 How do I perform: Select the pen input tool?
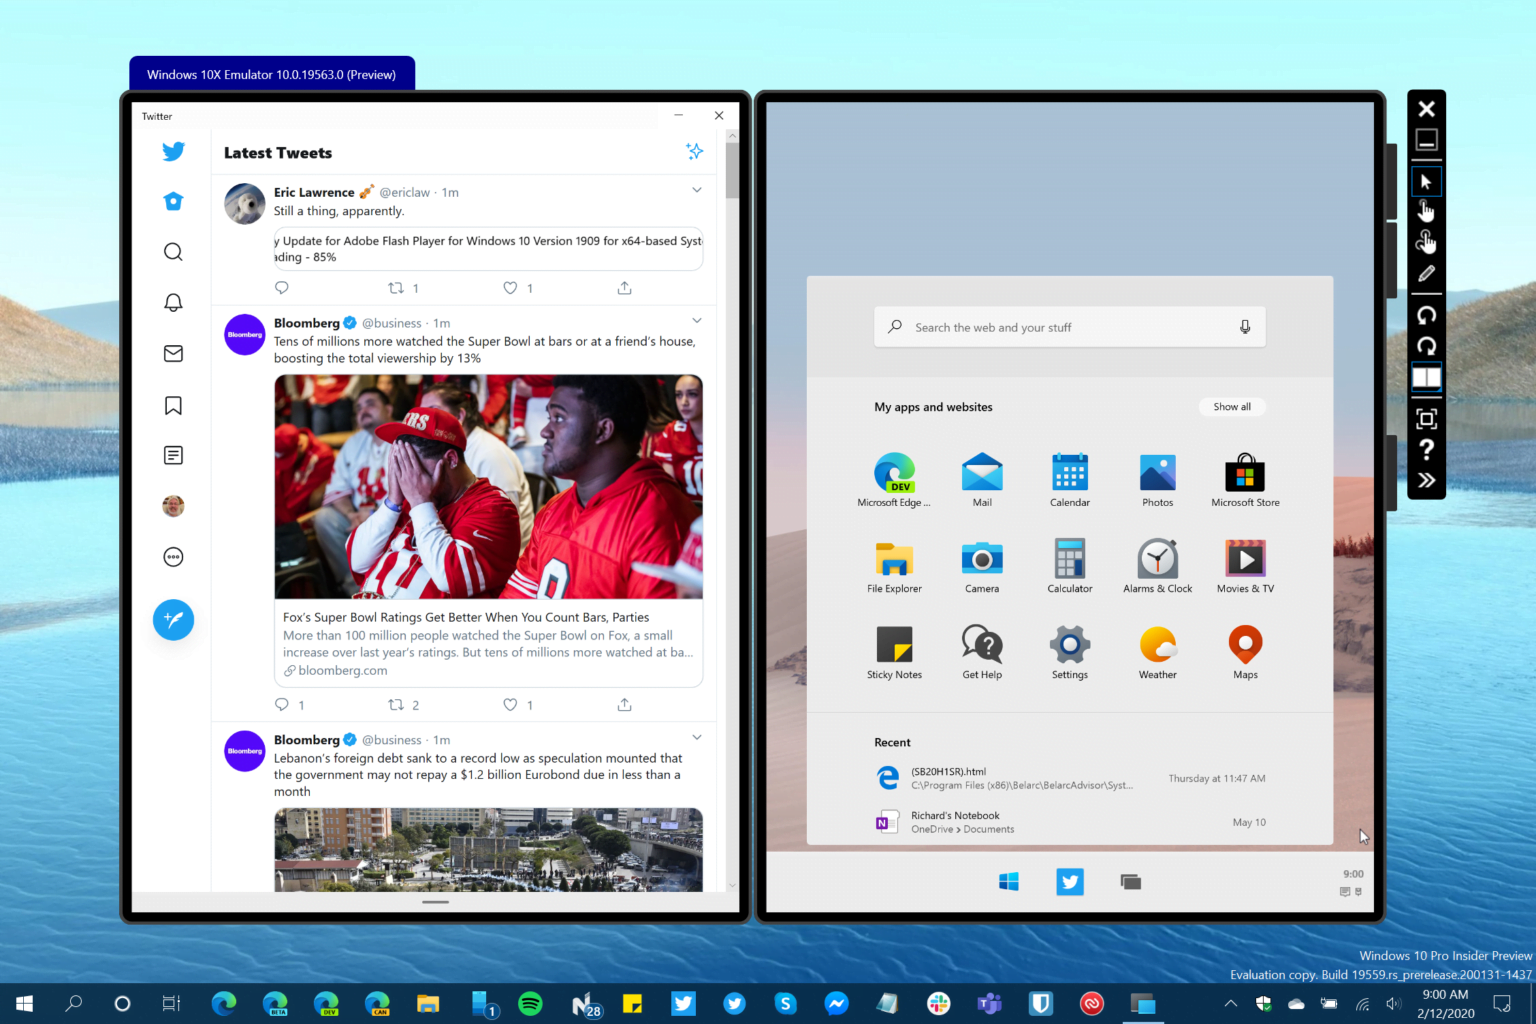point(1426,273)
